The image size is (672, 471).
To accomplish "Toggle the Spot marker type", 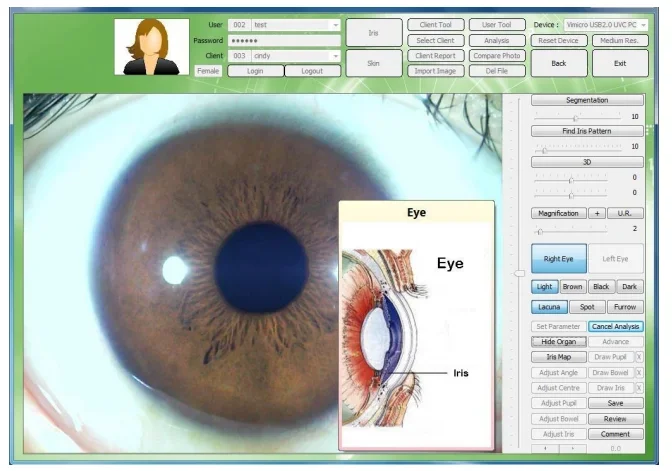I will [587, 307].
